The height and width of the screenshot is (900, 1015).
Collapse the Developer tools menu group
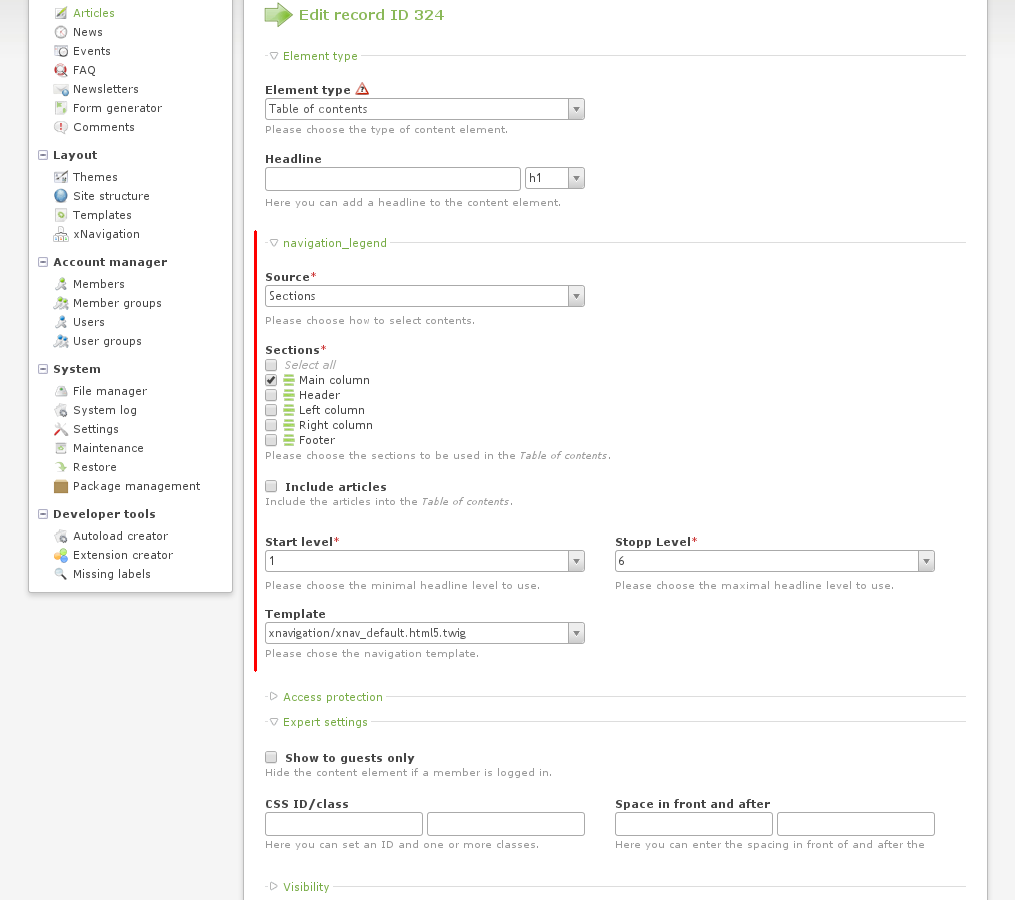43,514
